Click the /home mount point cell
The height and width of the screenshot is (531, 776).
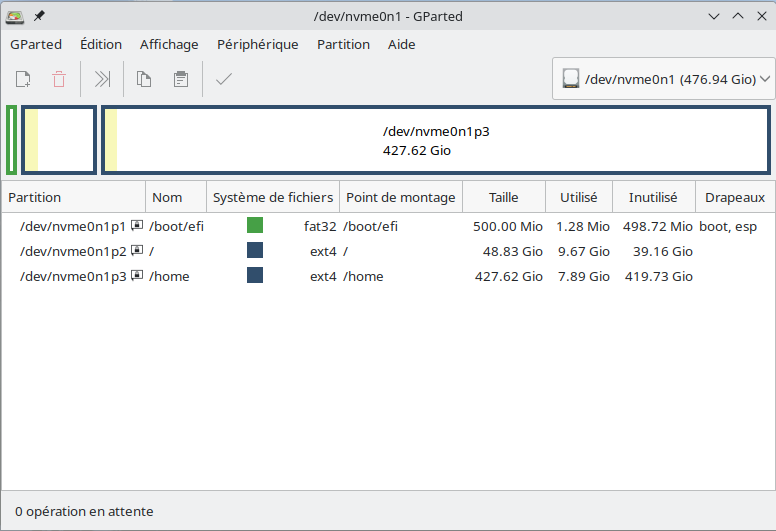[x=363, y=276]
